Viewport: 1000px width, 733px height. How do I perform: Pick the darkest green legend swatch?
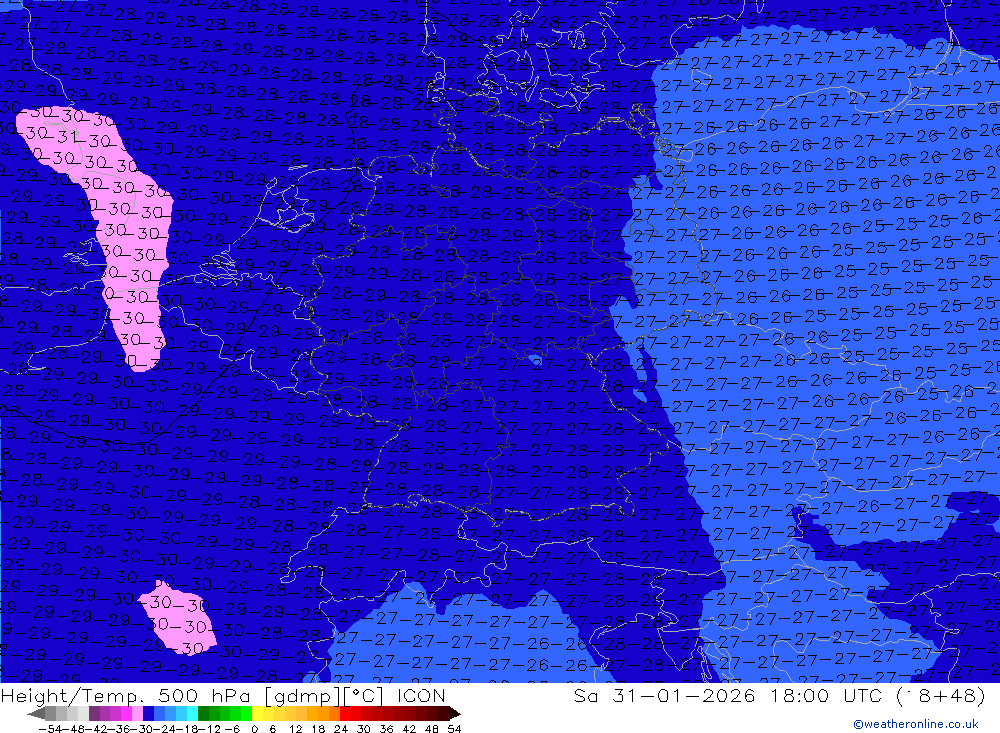coord(203,714)
